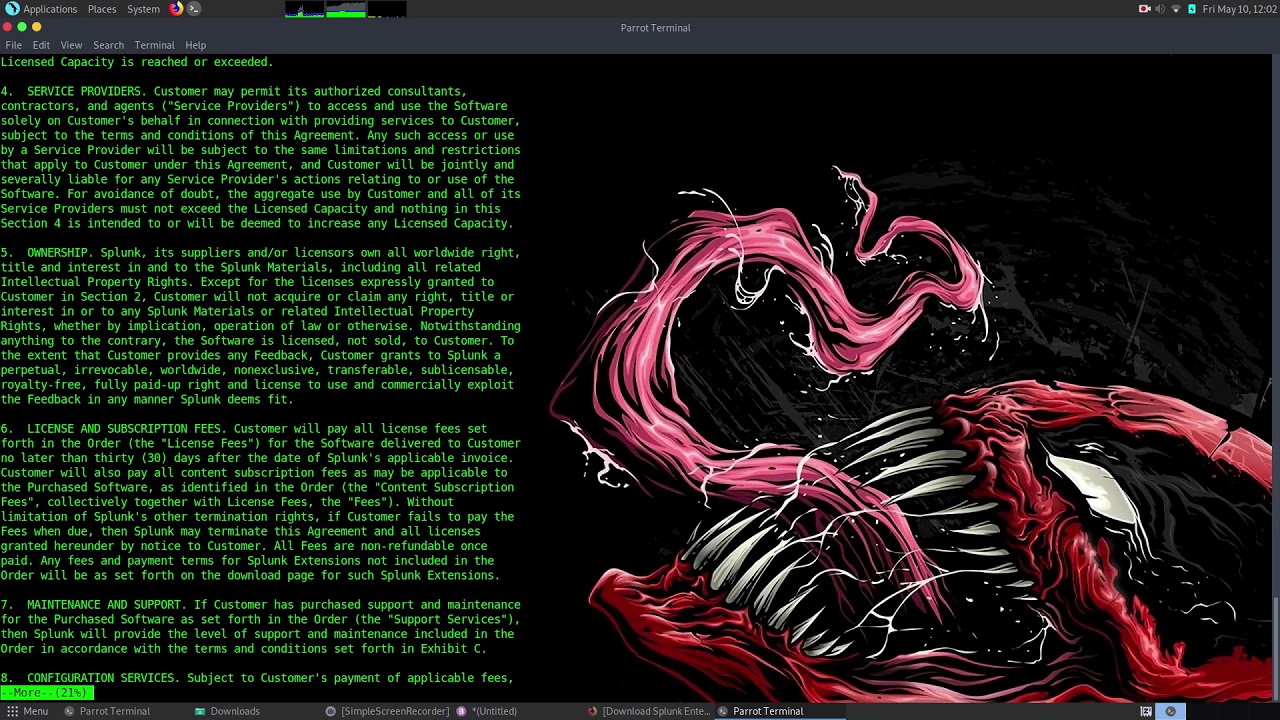Switch to SimpleScreenRecorder in taskbar
This screenshot has height=720, width=1280.
coord(388,711)
